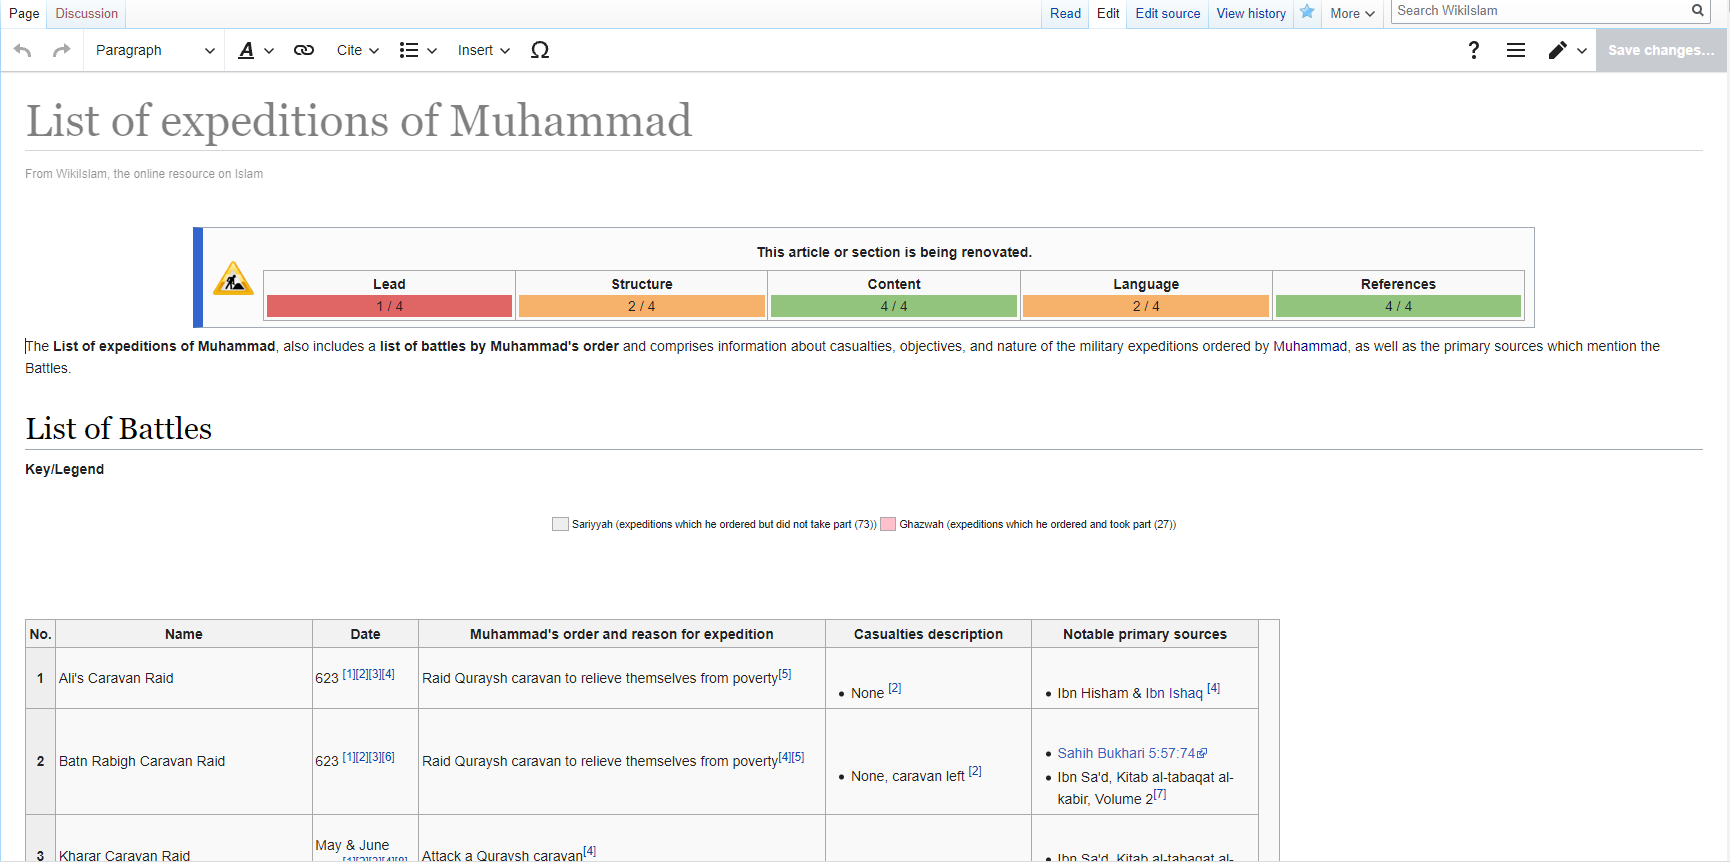Open the list structure dropdown
The image size is (1730, 867).
(x=418, y=50)
